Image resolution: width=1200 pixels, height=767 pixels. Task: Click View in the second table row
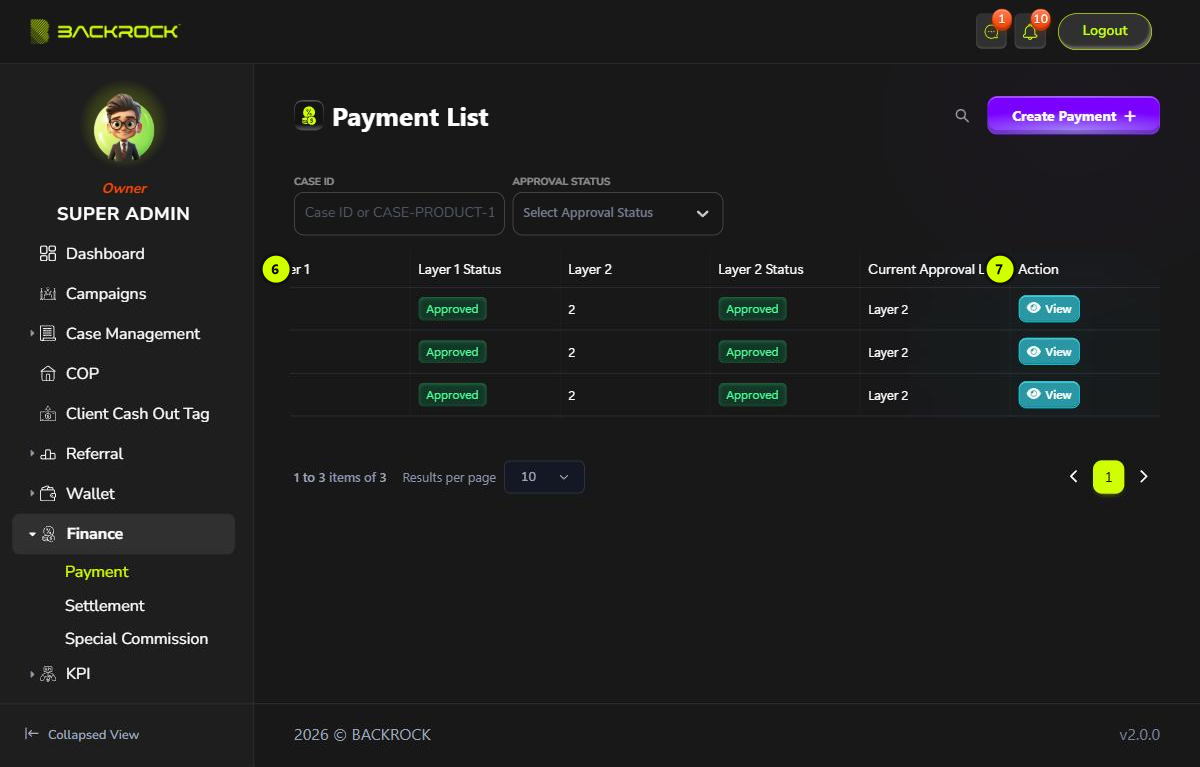[x=1049, y=352]
